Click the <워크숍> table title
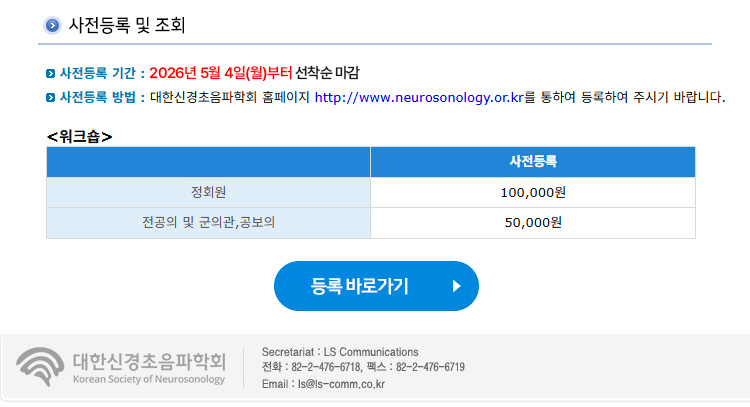The image size is (750, 407). [x=79, y=136]
